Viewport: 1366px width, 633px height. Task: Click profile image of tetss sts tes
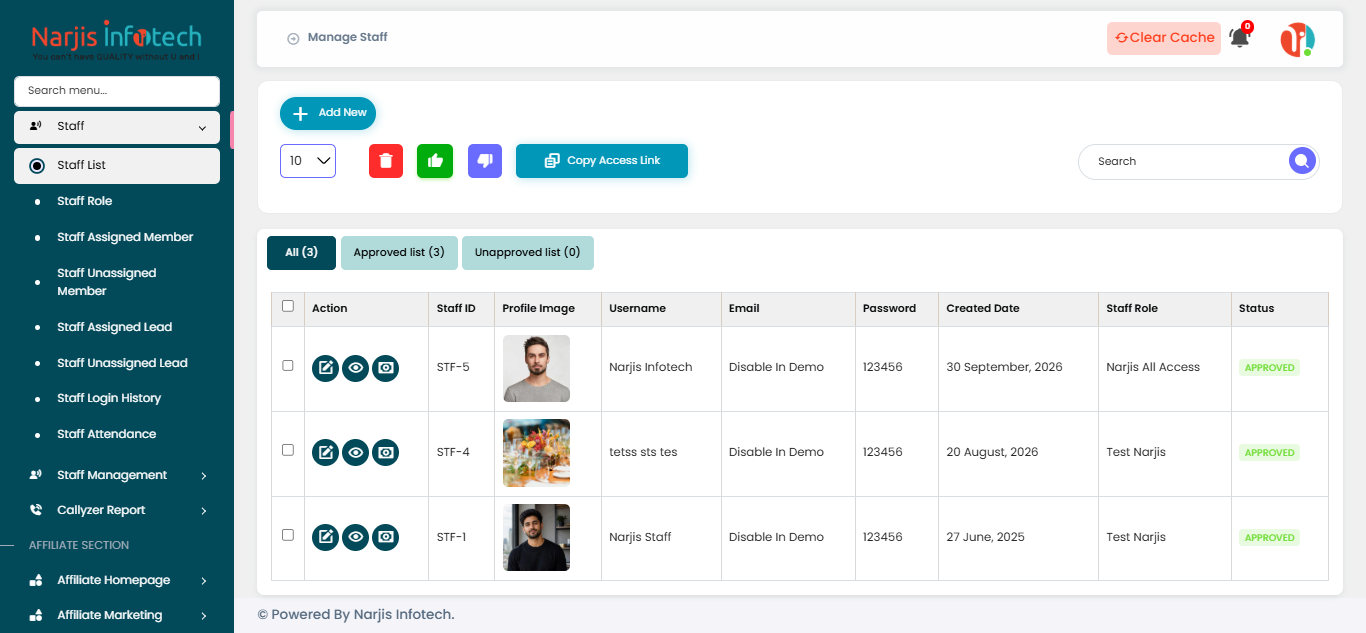tap(536, 453)
